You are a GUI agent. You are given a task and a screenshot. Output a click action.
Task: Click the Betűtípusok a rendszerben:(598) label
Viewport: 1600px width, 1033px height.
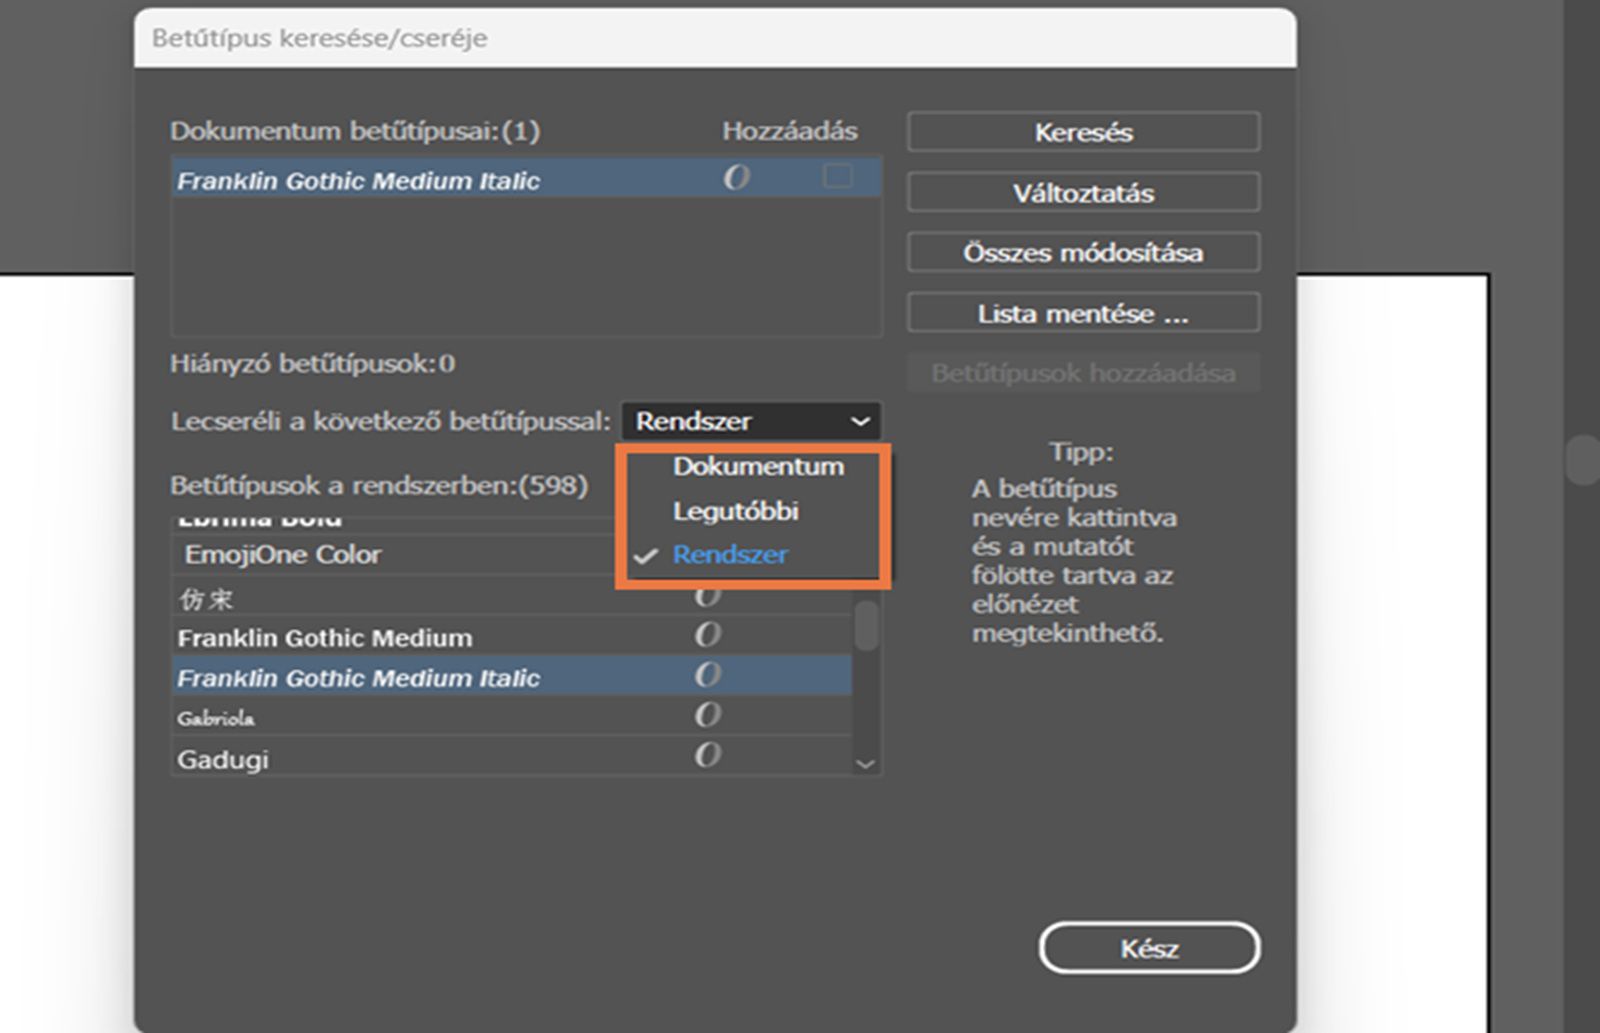click(379, 485)
